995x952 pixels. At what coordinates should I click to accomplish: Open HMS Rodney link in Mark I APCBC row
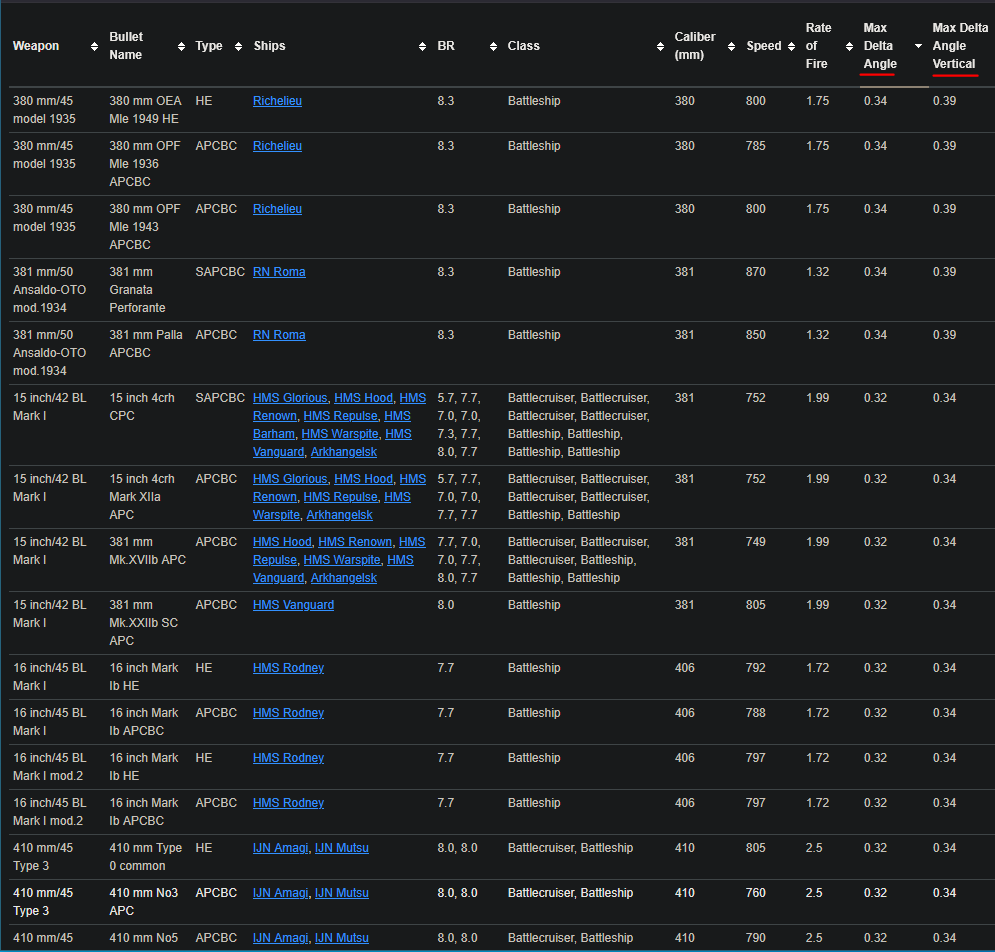point(288,713)
